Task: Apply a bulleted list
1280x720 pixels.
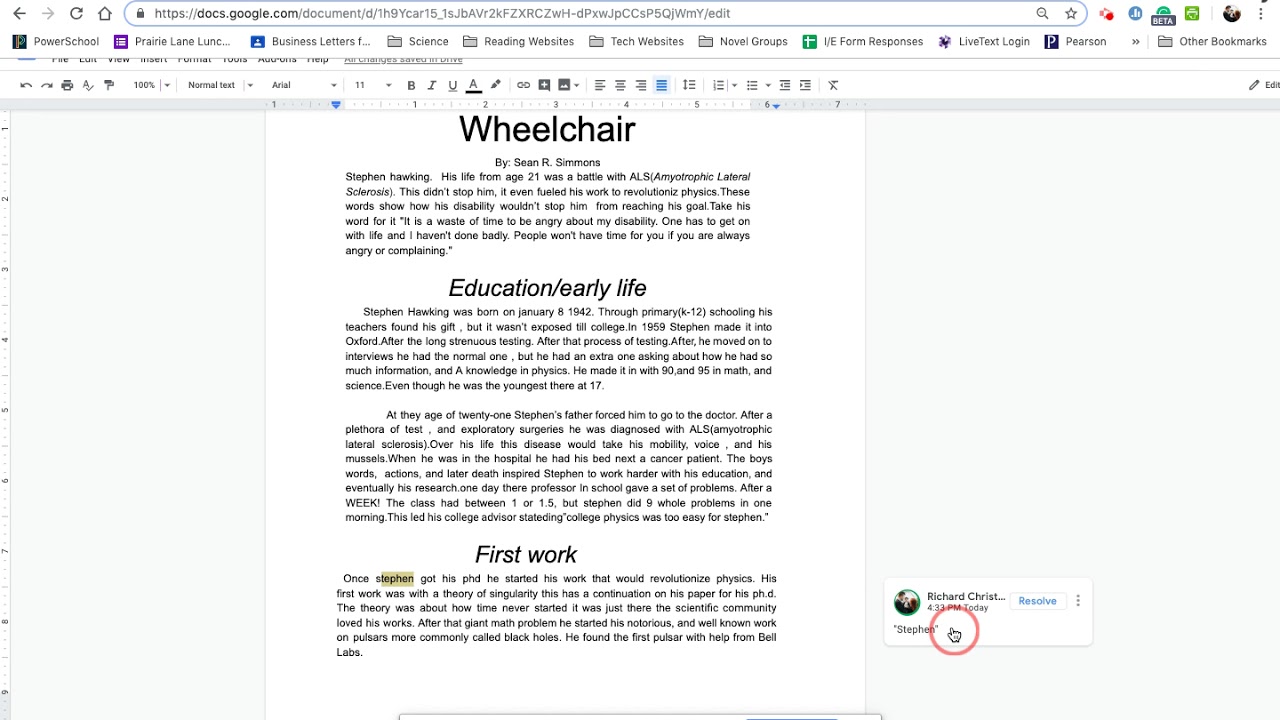Action: point(752,85)
